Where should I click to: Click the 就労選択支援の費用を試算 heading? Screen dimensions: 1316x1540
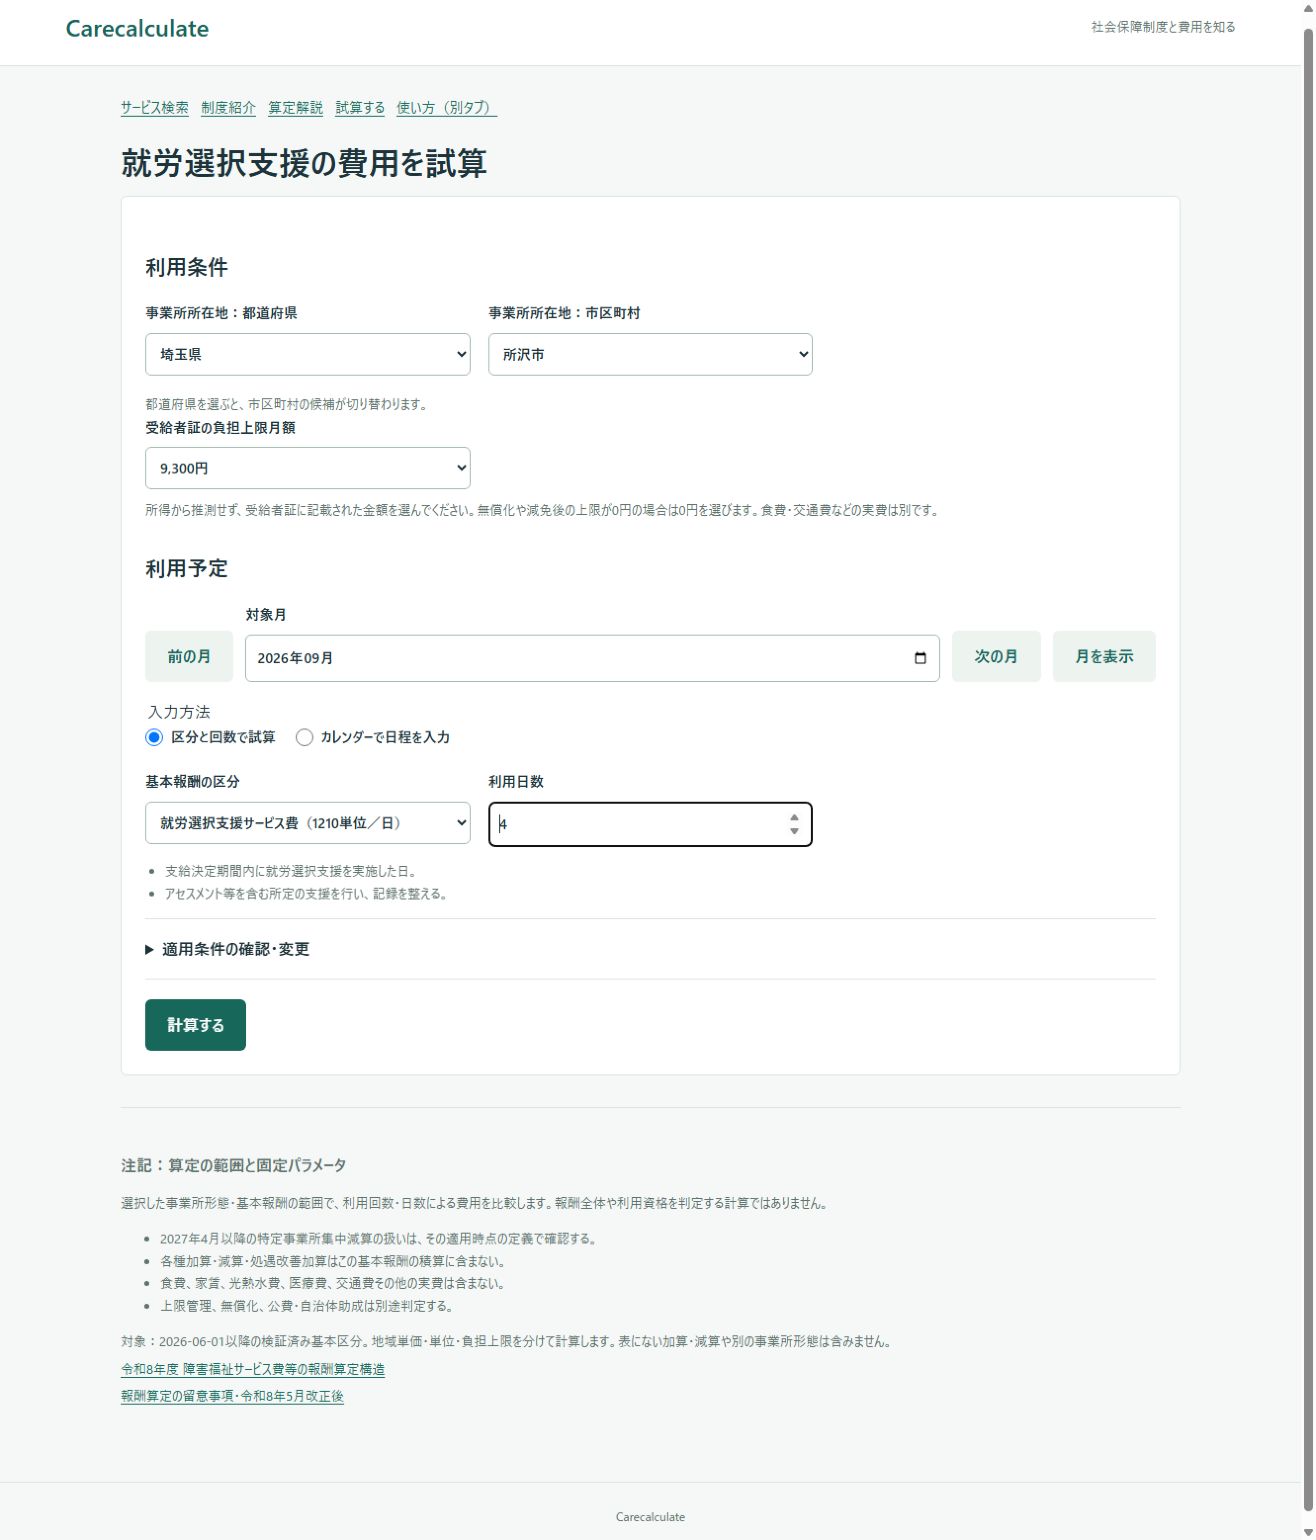click(x=304, y=163)
